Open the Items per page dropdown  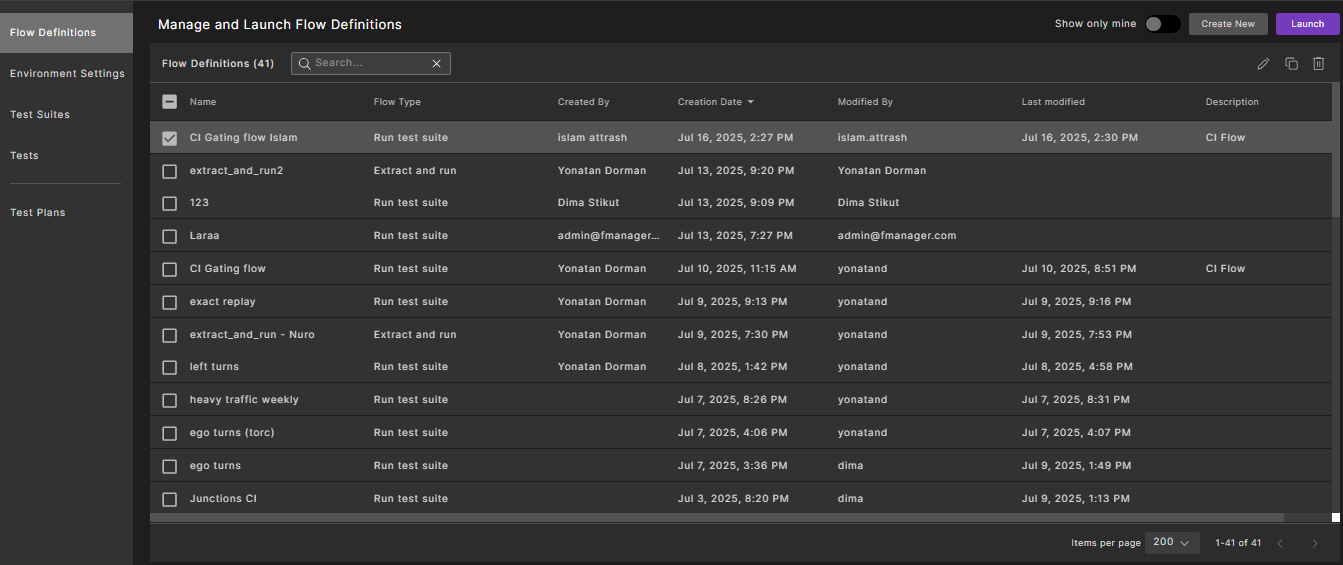1171,543
